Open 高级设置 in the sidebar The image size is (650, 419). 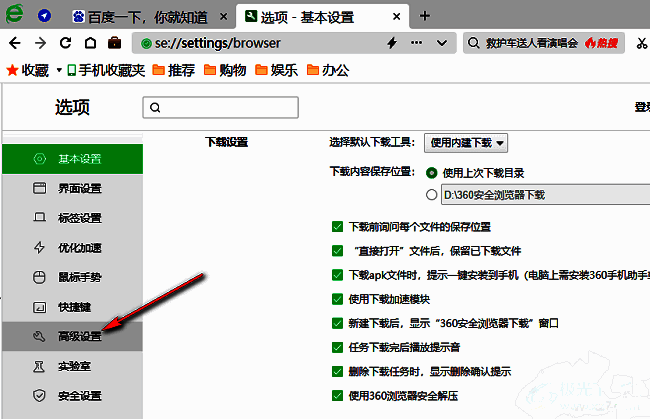coord(78,336)
